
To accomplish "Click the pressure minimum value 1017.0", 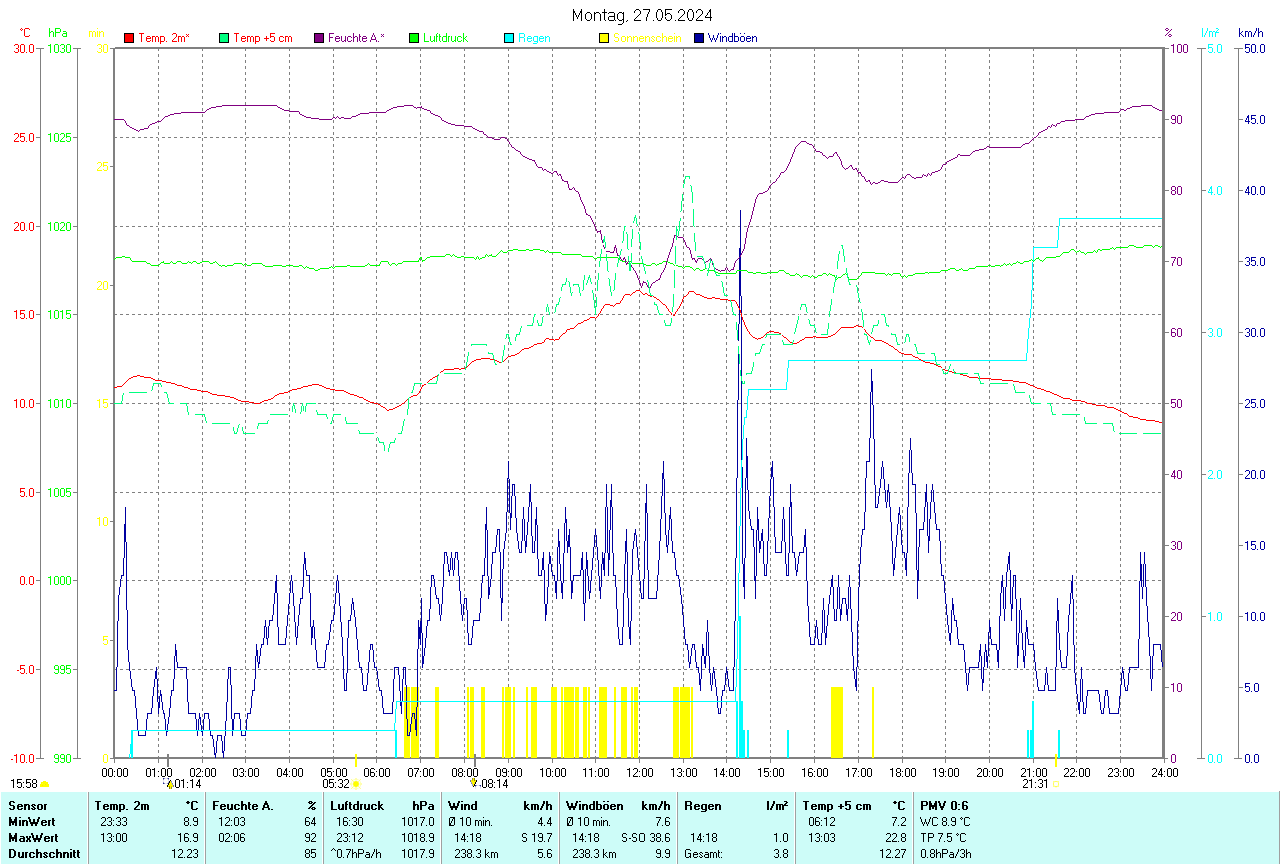I will tap(418, 822).
